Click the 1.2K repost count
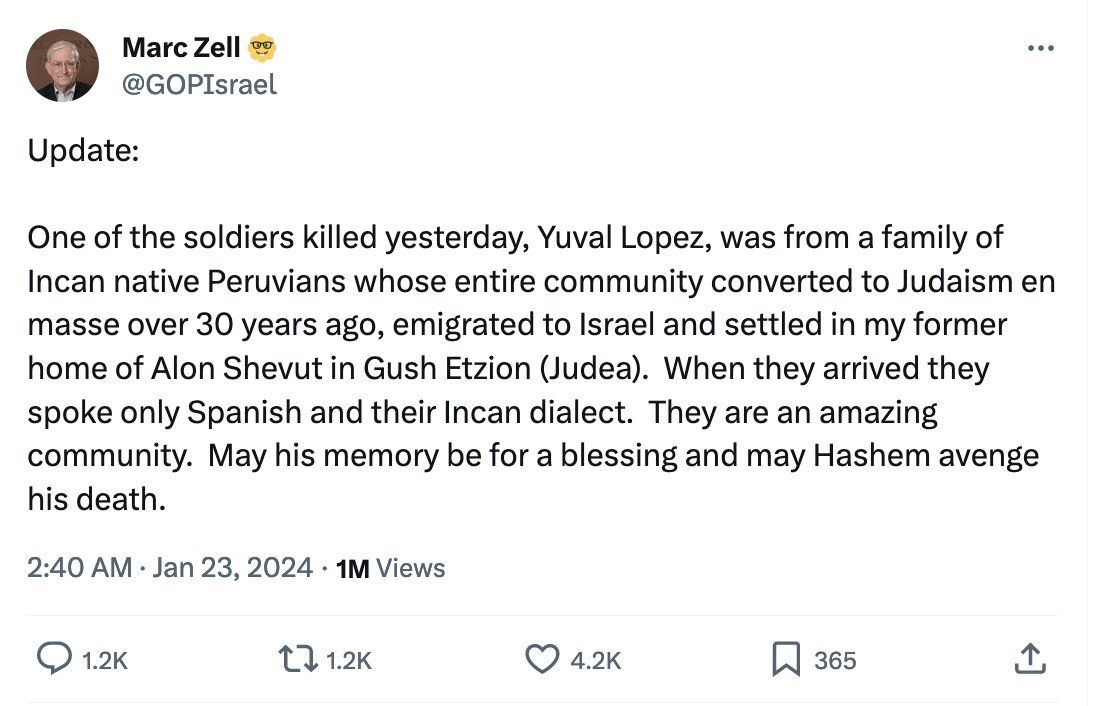This screenshot has height=706, width=1114. pos(348,660)
